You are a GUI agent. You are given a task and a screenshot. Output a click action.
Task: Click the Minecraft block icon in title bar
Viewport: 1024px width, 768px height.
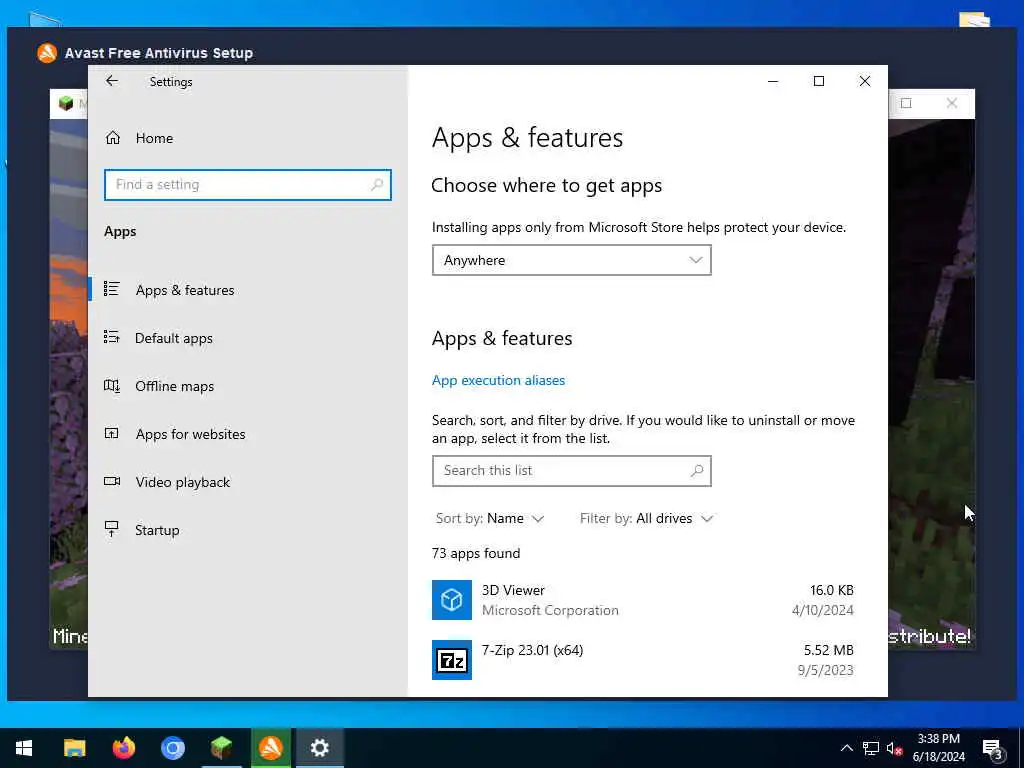[66, 103]
